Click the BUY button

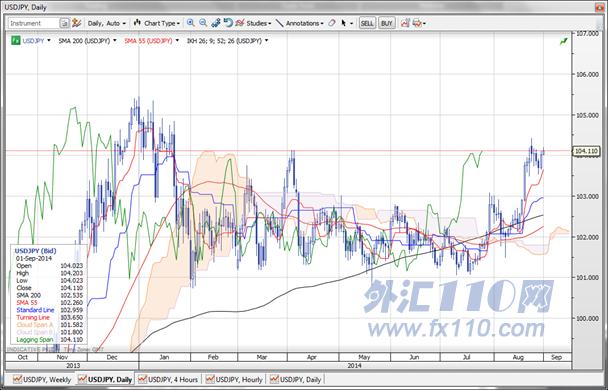[x=387, y=23]
